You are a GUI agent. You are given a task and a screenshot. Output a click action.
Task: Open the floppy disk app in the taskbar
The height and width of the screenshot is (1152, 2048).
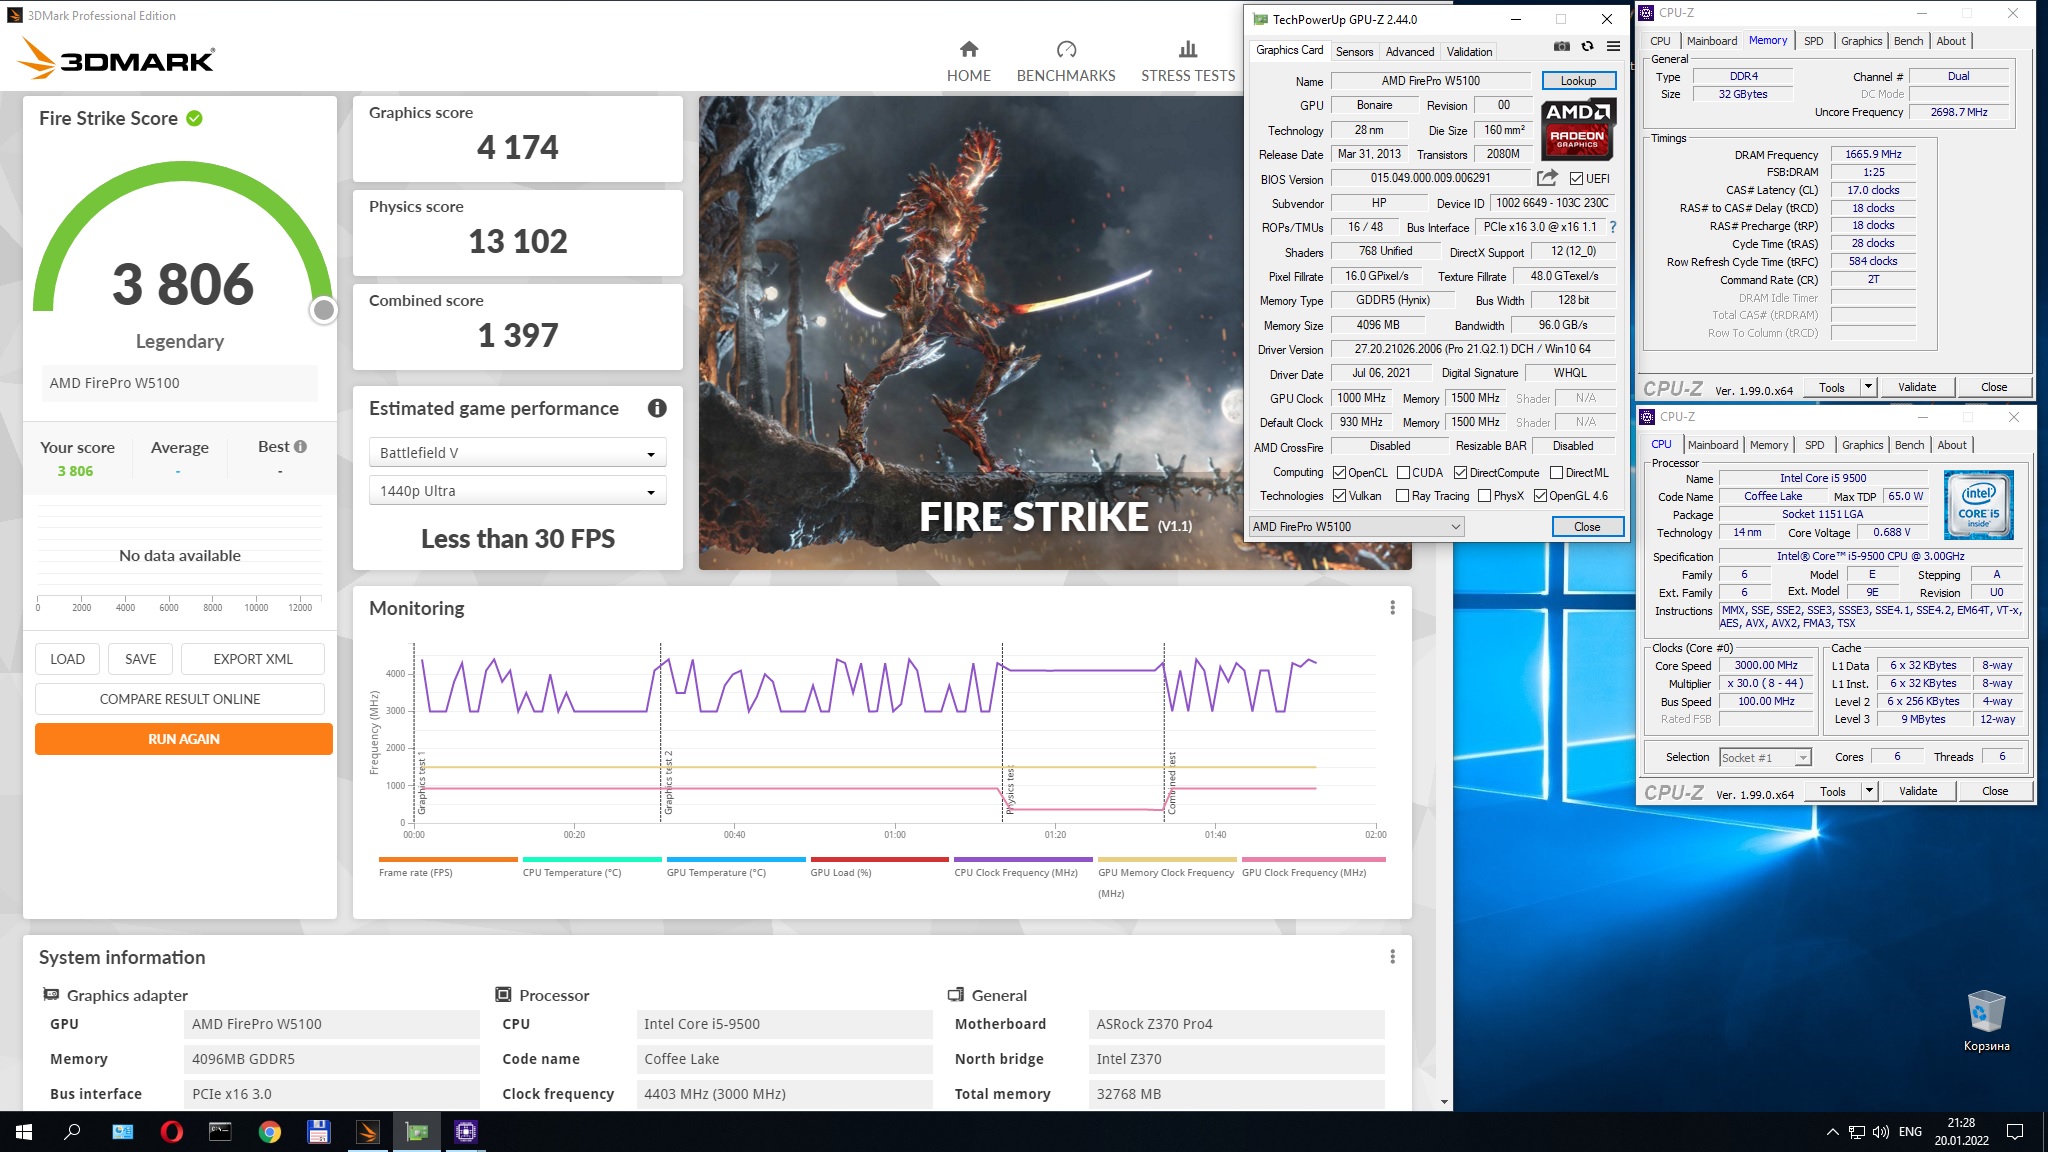click(x=318, y=1132)
